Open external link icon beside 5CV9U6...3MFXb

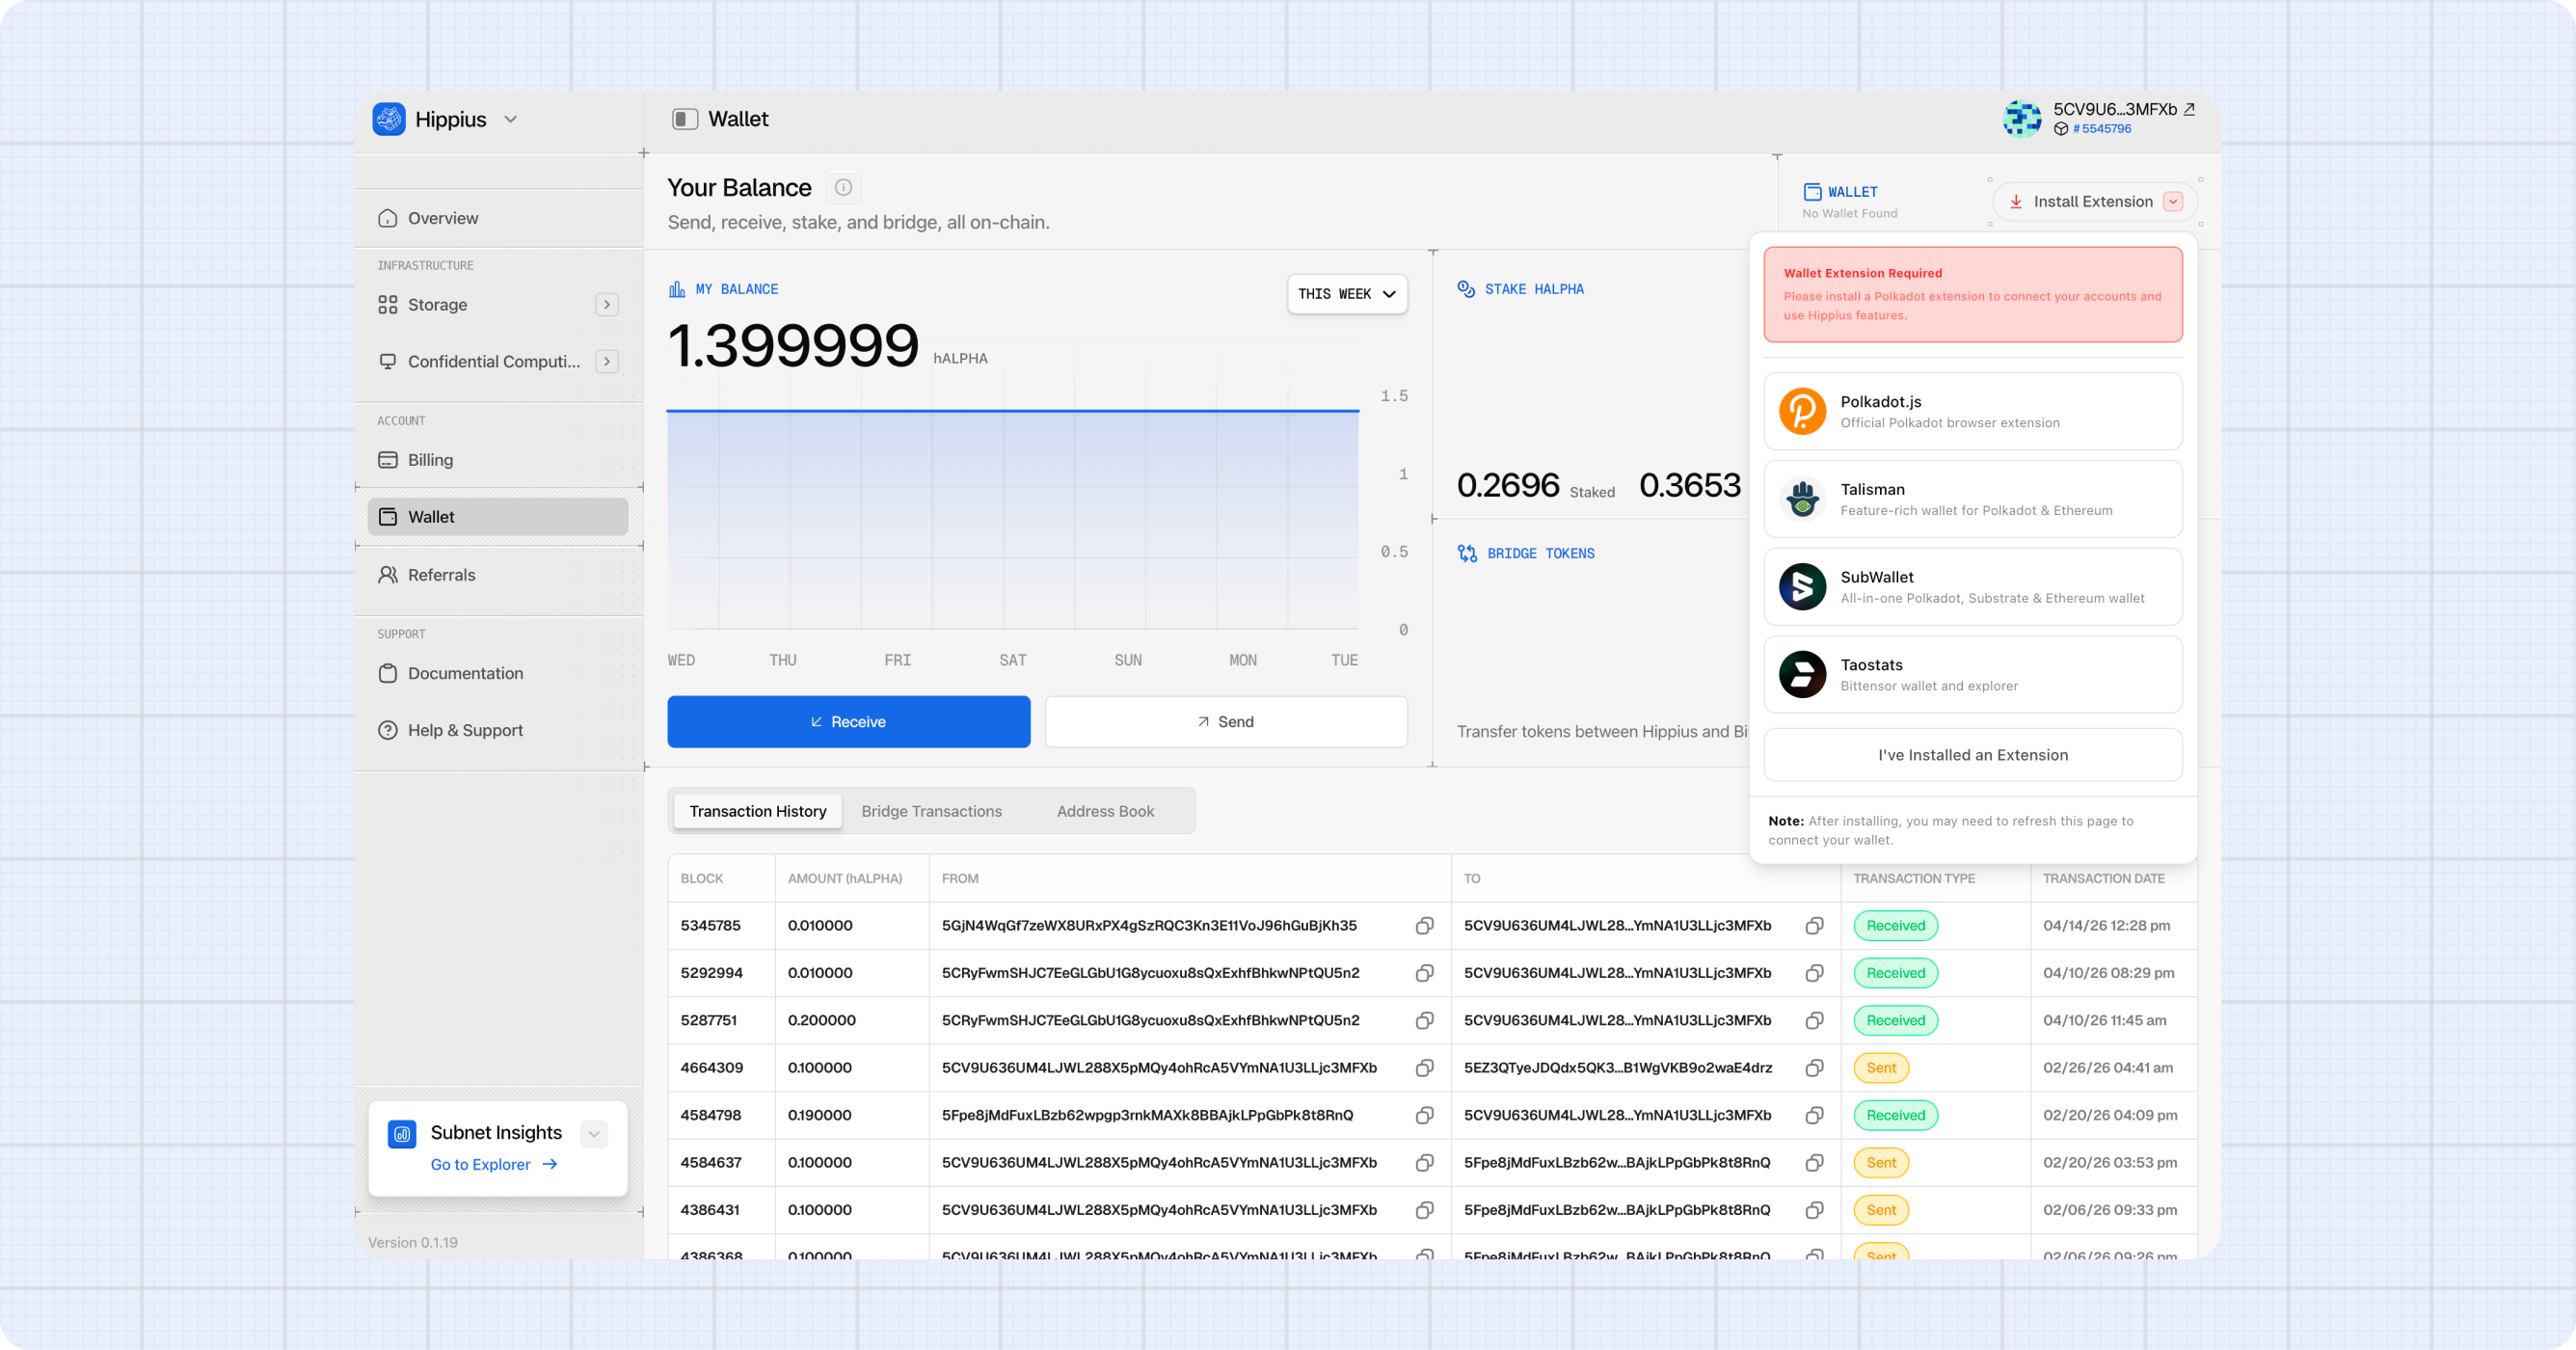click(x=2189, y=109)
